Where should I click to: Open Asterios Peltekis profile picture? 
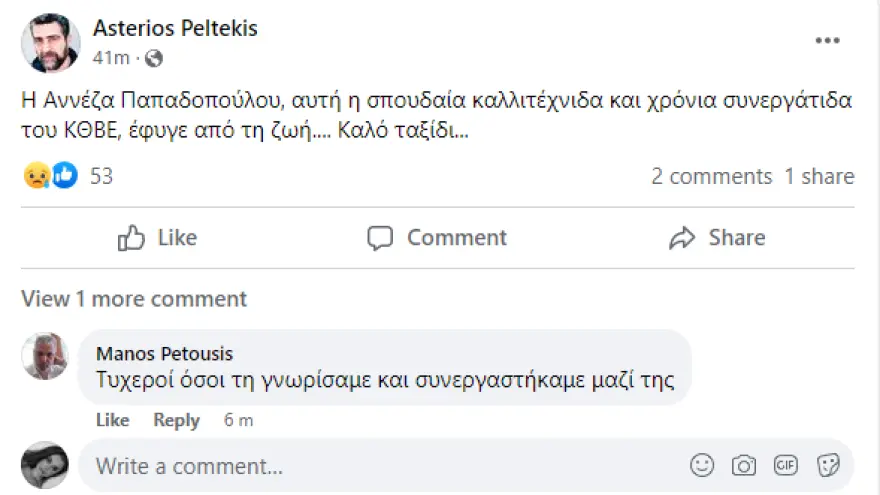tap(50, 43)
